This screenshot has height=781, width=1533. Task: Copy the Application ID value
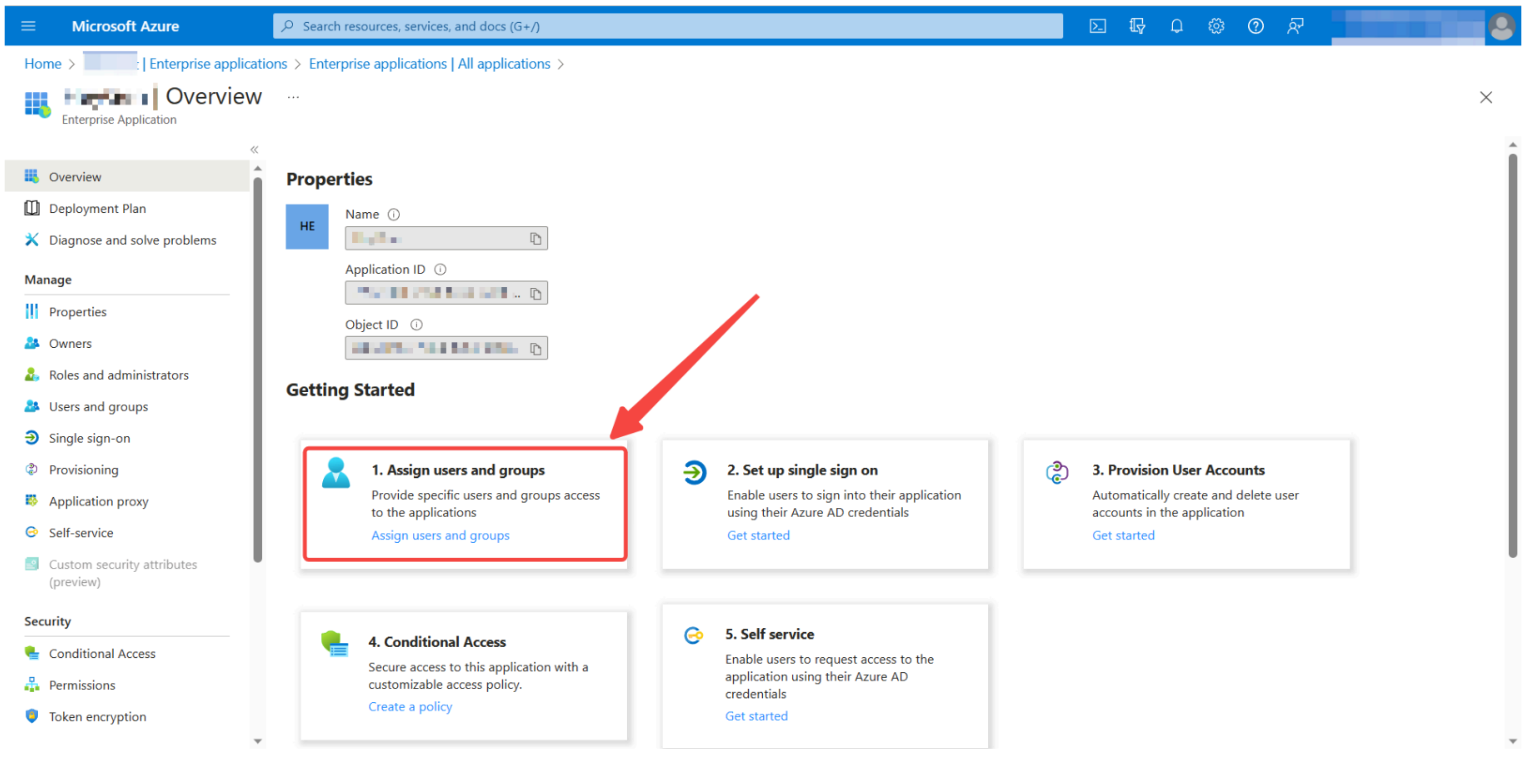click(x=536, y=293)
